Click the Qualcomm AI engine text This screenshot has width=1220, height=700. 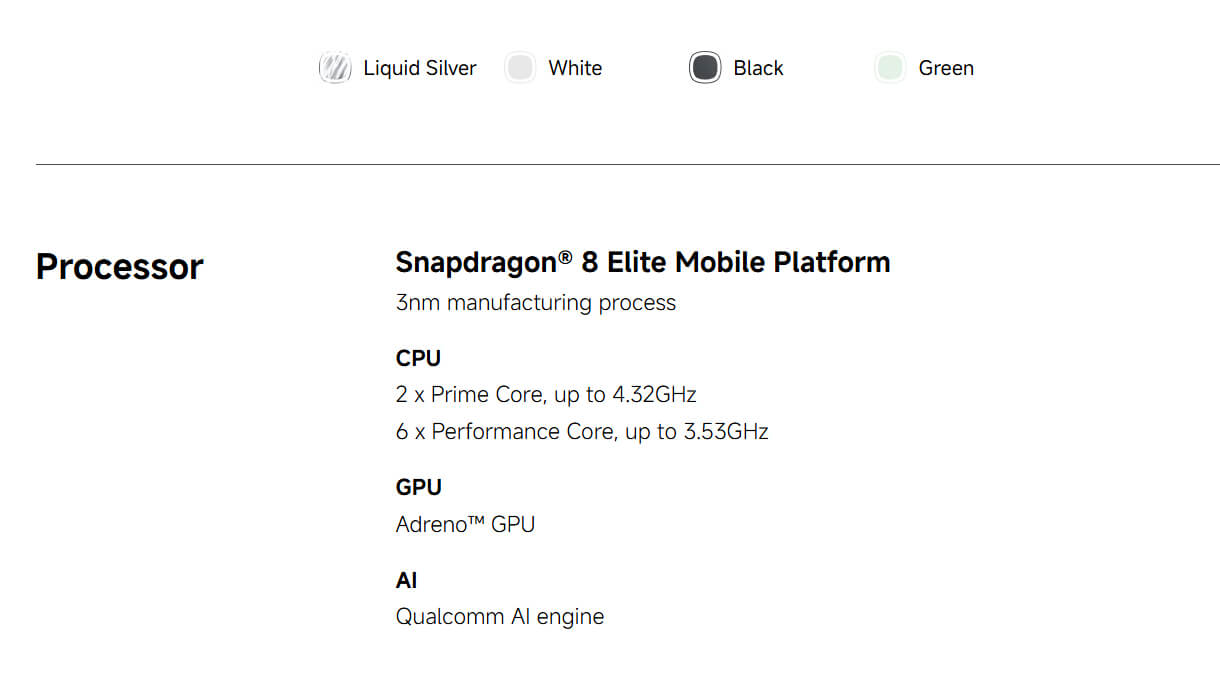(x=500, y=617)
